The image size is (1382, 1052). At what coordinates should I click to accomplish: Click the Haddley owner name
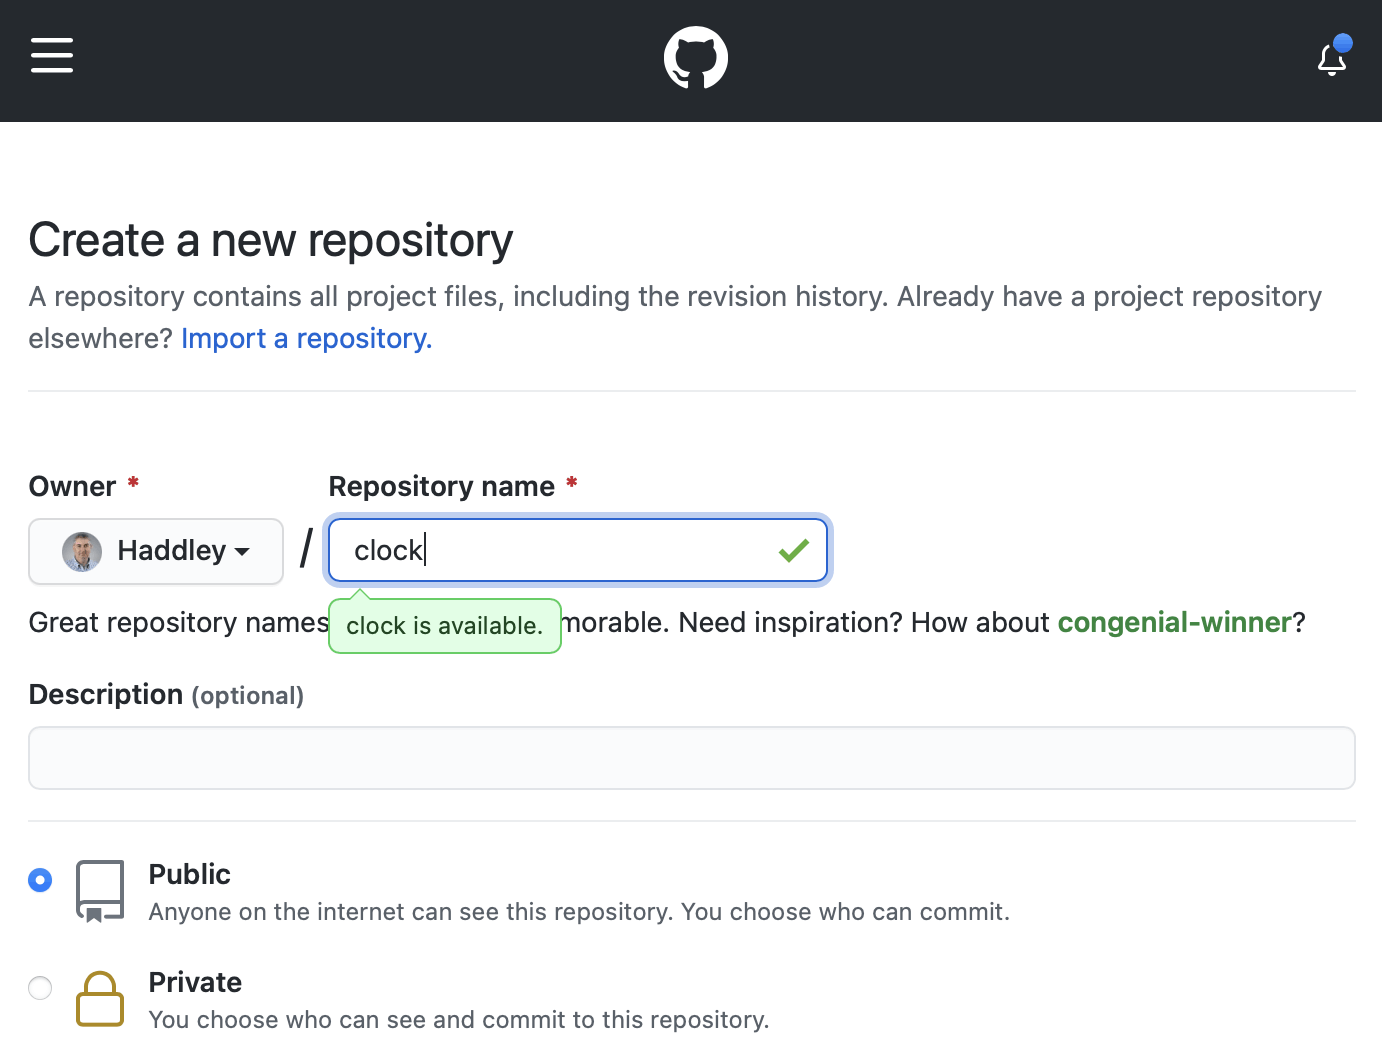[x=172, y=551]
